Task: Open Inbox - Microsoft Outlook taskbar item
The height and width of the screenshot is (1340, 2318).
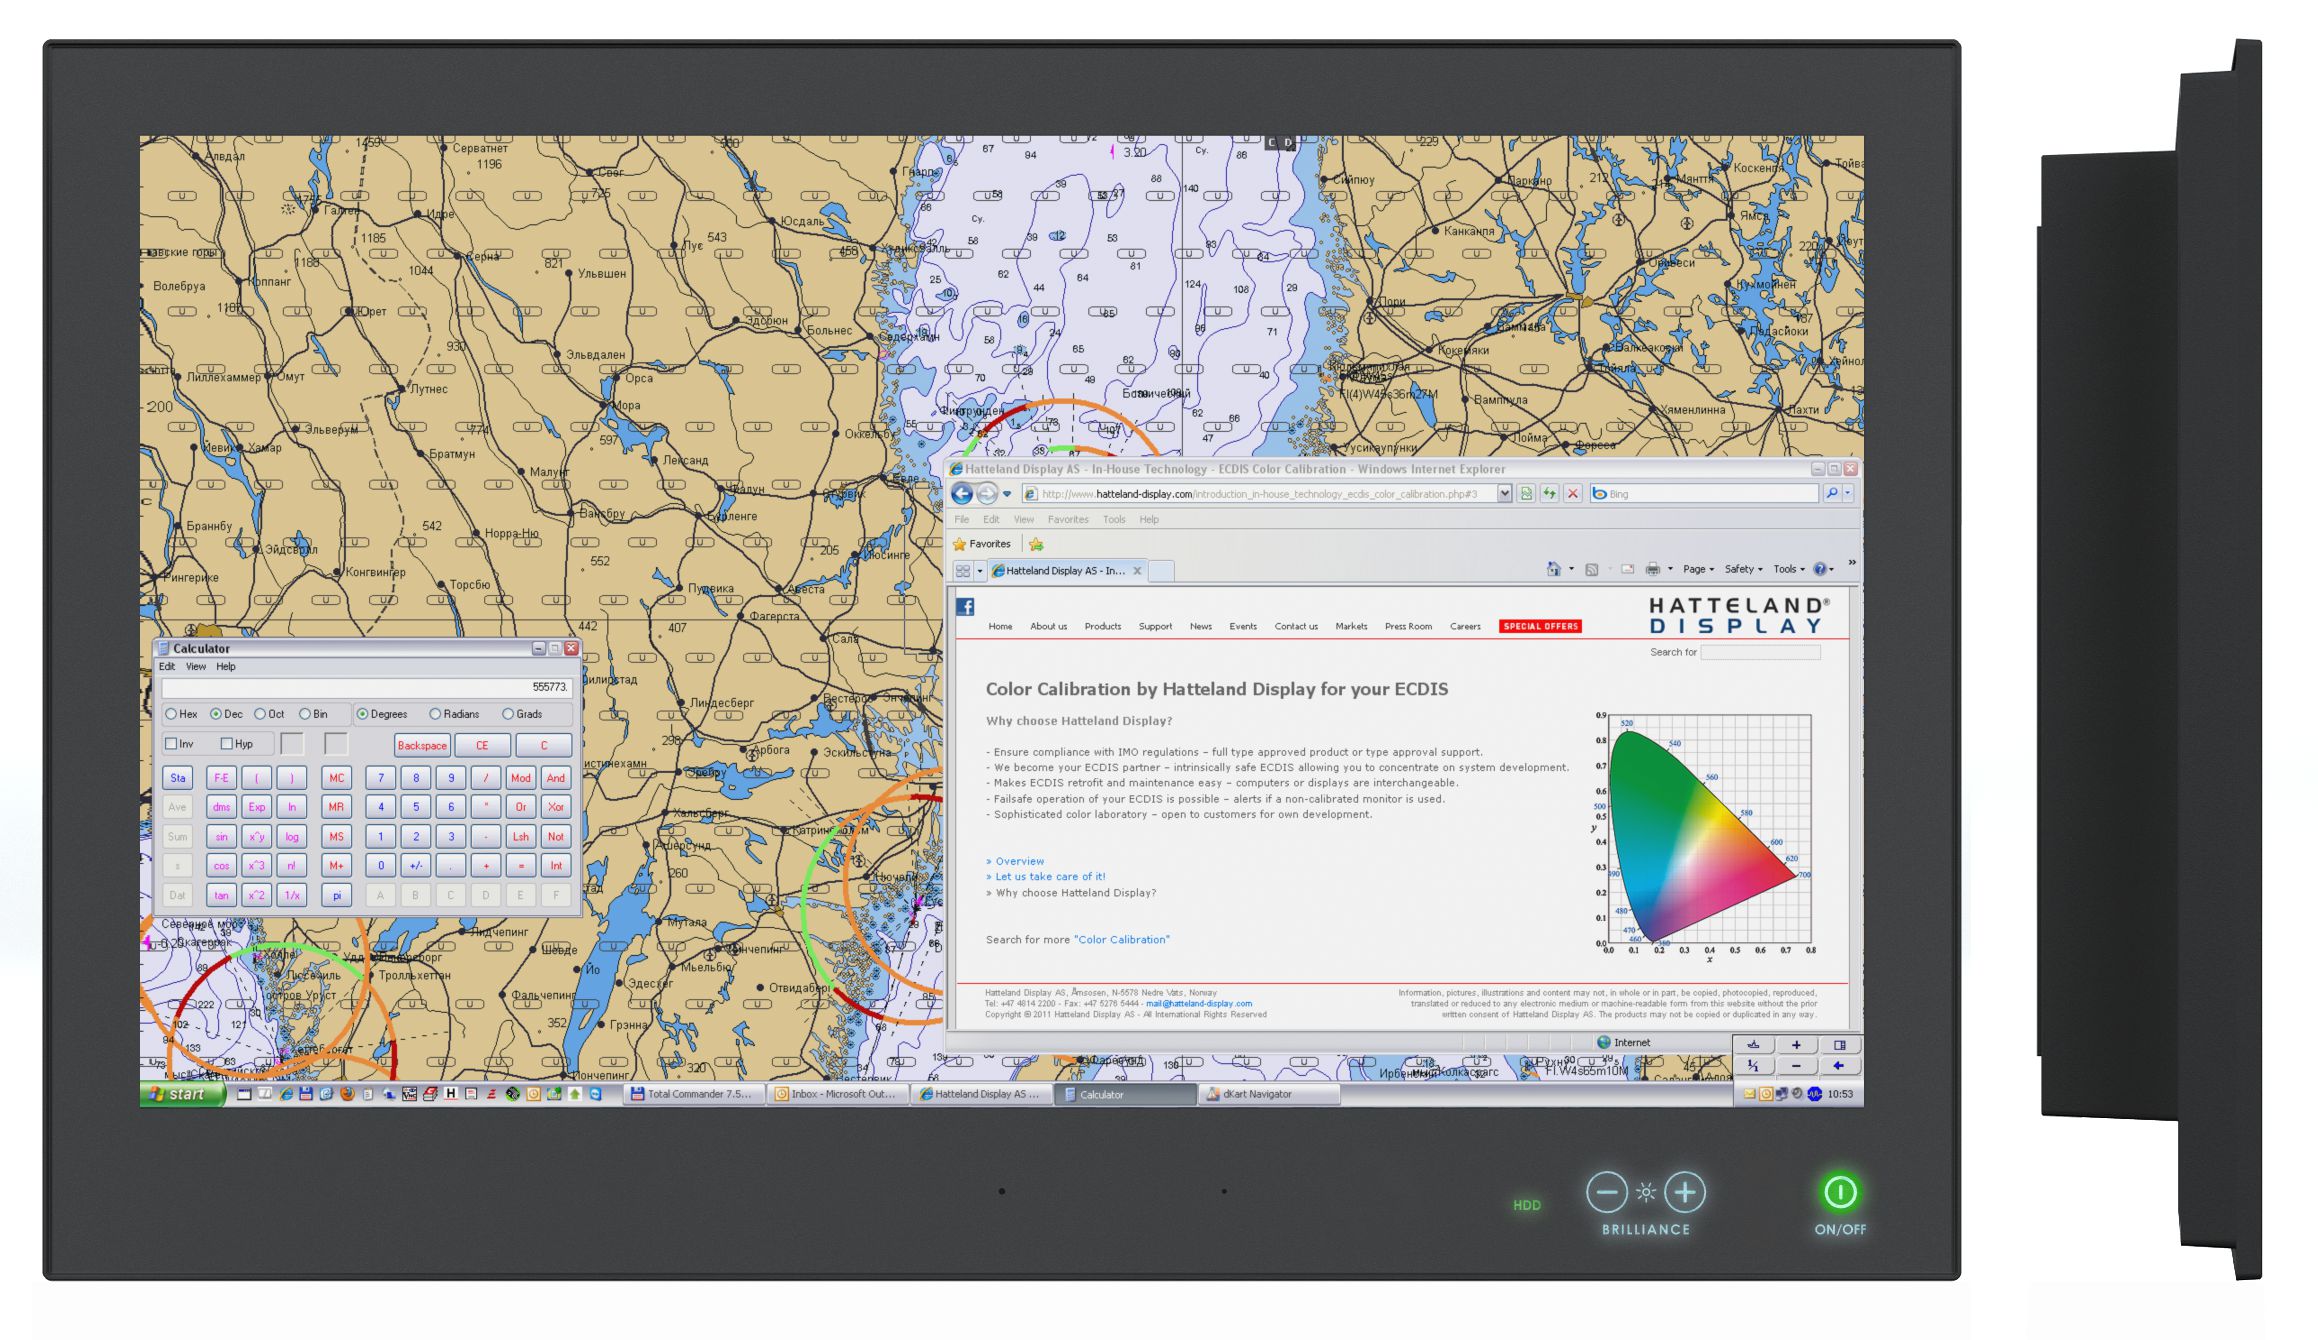Action: [x=838, y=1094]
